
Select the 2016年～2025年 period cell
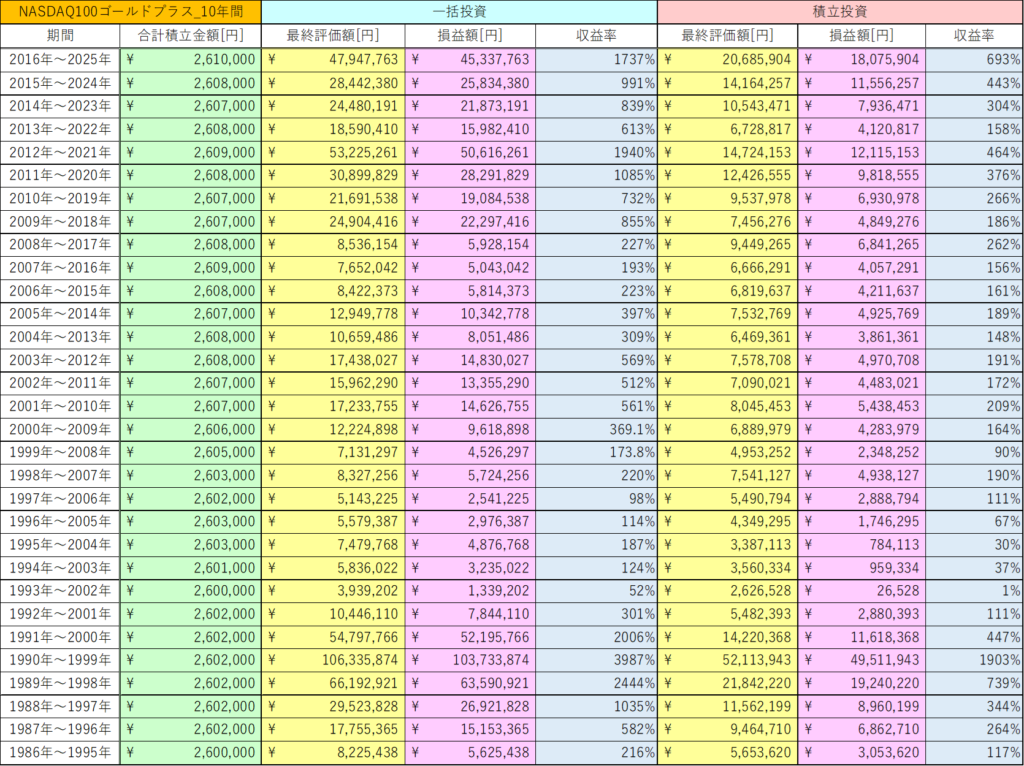coord(60,60)
